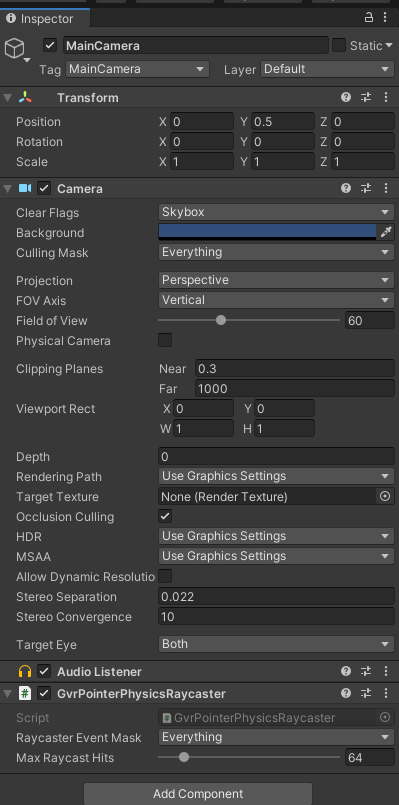Click the Field of View slider
This screenshot has height=805, width=399.
(249, 320)
